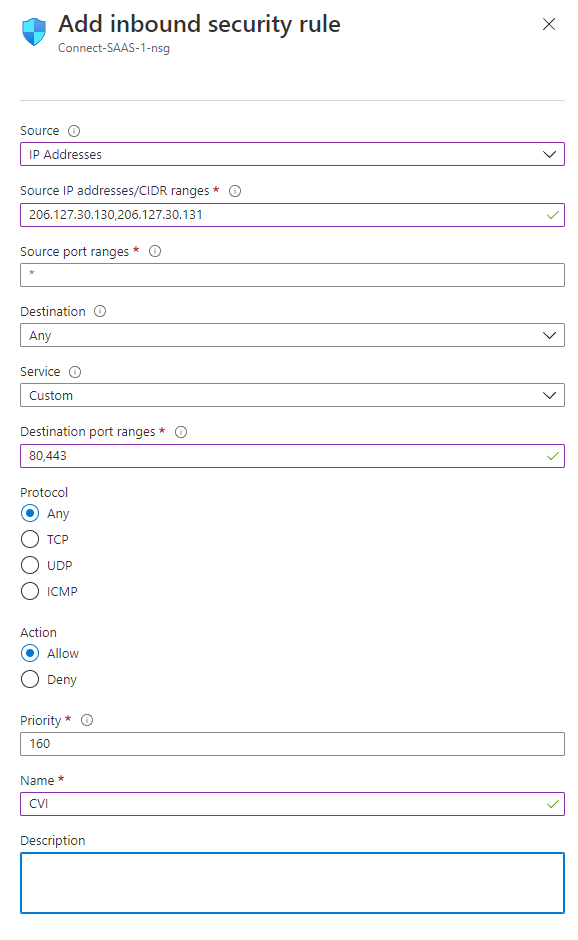This screenshot has height=940, width=578.
Task: Click inside the Description text area
Action: point(293,883)
